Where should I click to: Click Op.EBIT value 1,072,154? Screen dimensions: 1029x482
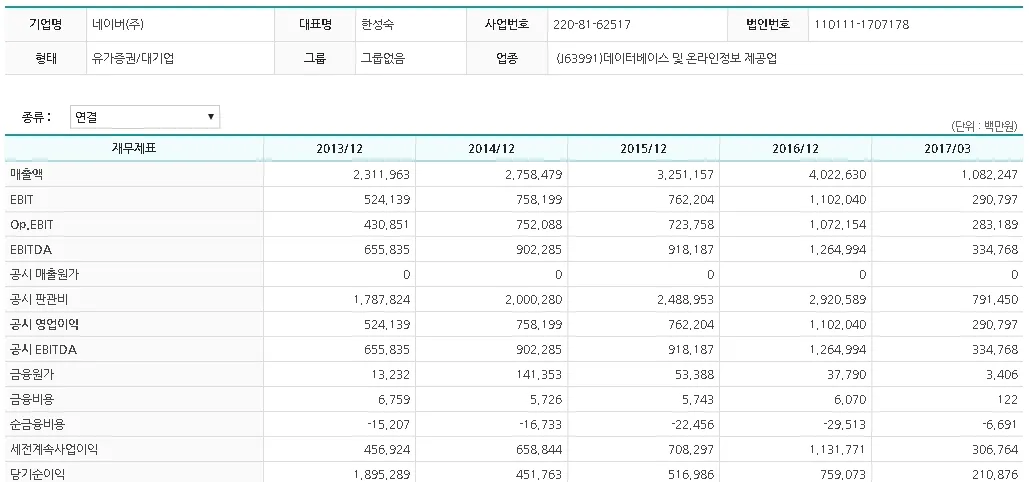(836, 225)
